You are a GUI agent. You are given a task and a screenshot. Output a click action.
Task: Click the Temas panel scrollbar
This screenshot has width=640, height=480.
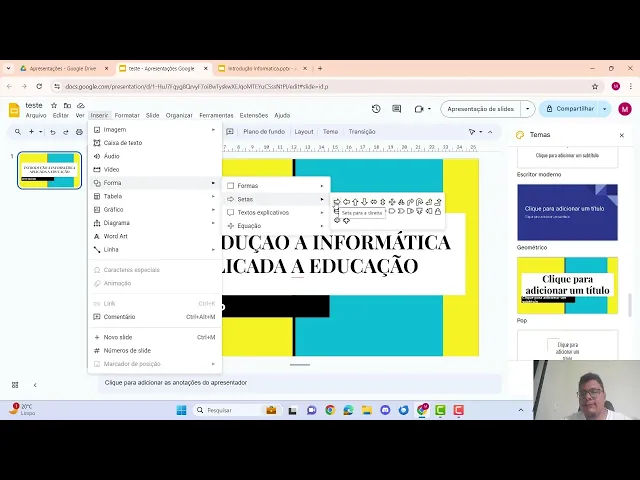tap(631, 305)
